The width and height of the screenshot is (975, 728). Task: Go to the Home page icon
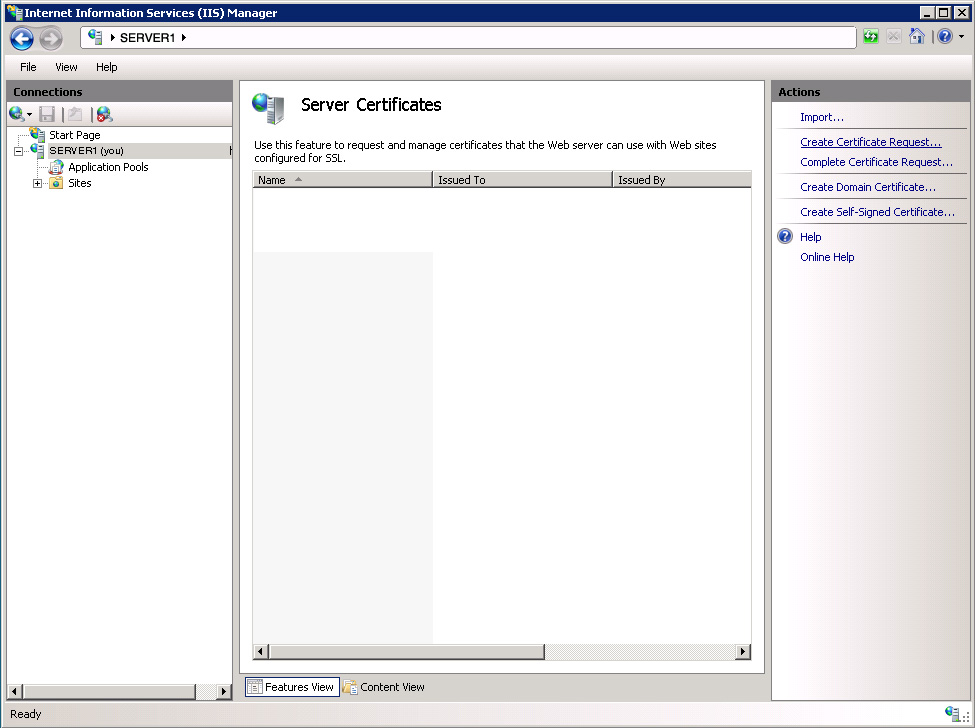[x=917, y=37]
